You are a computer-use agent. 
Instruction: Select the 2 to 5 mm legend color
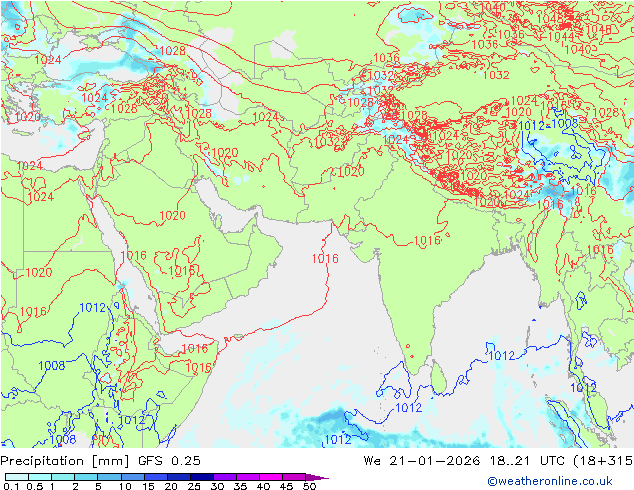pos(86,477)
